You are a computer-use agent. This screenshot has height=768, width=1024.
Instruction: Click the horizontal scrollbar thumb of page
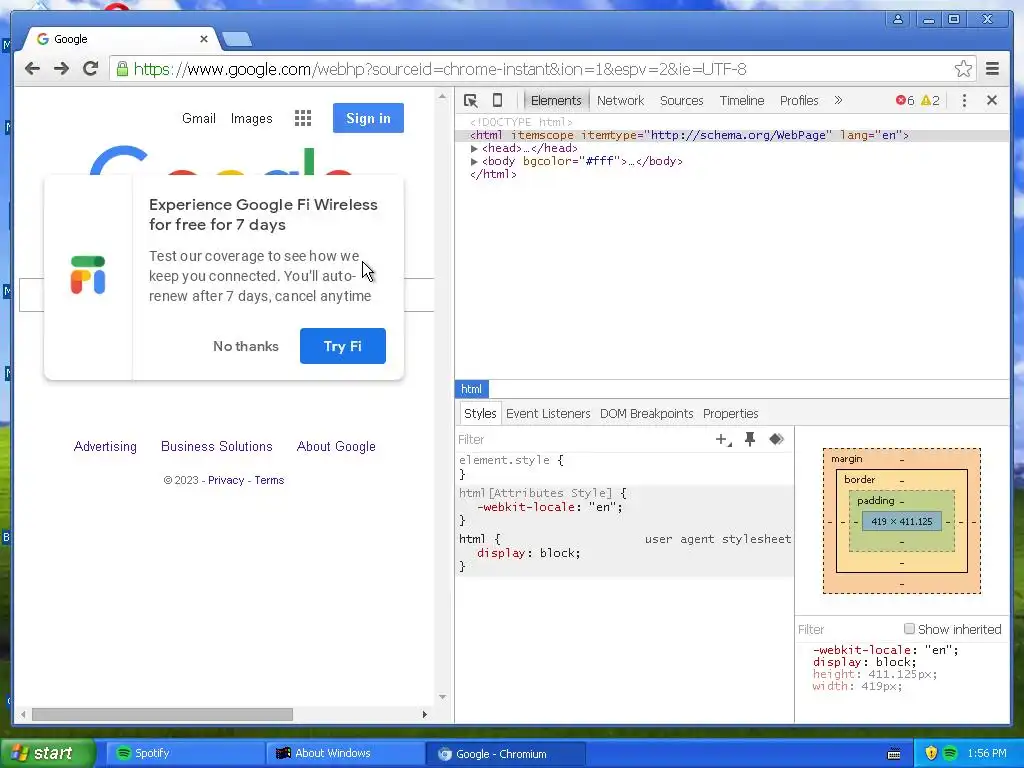pos(162,714)
